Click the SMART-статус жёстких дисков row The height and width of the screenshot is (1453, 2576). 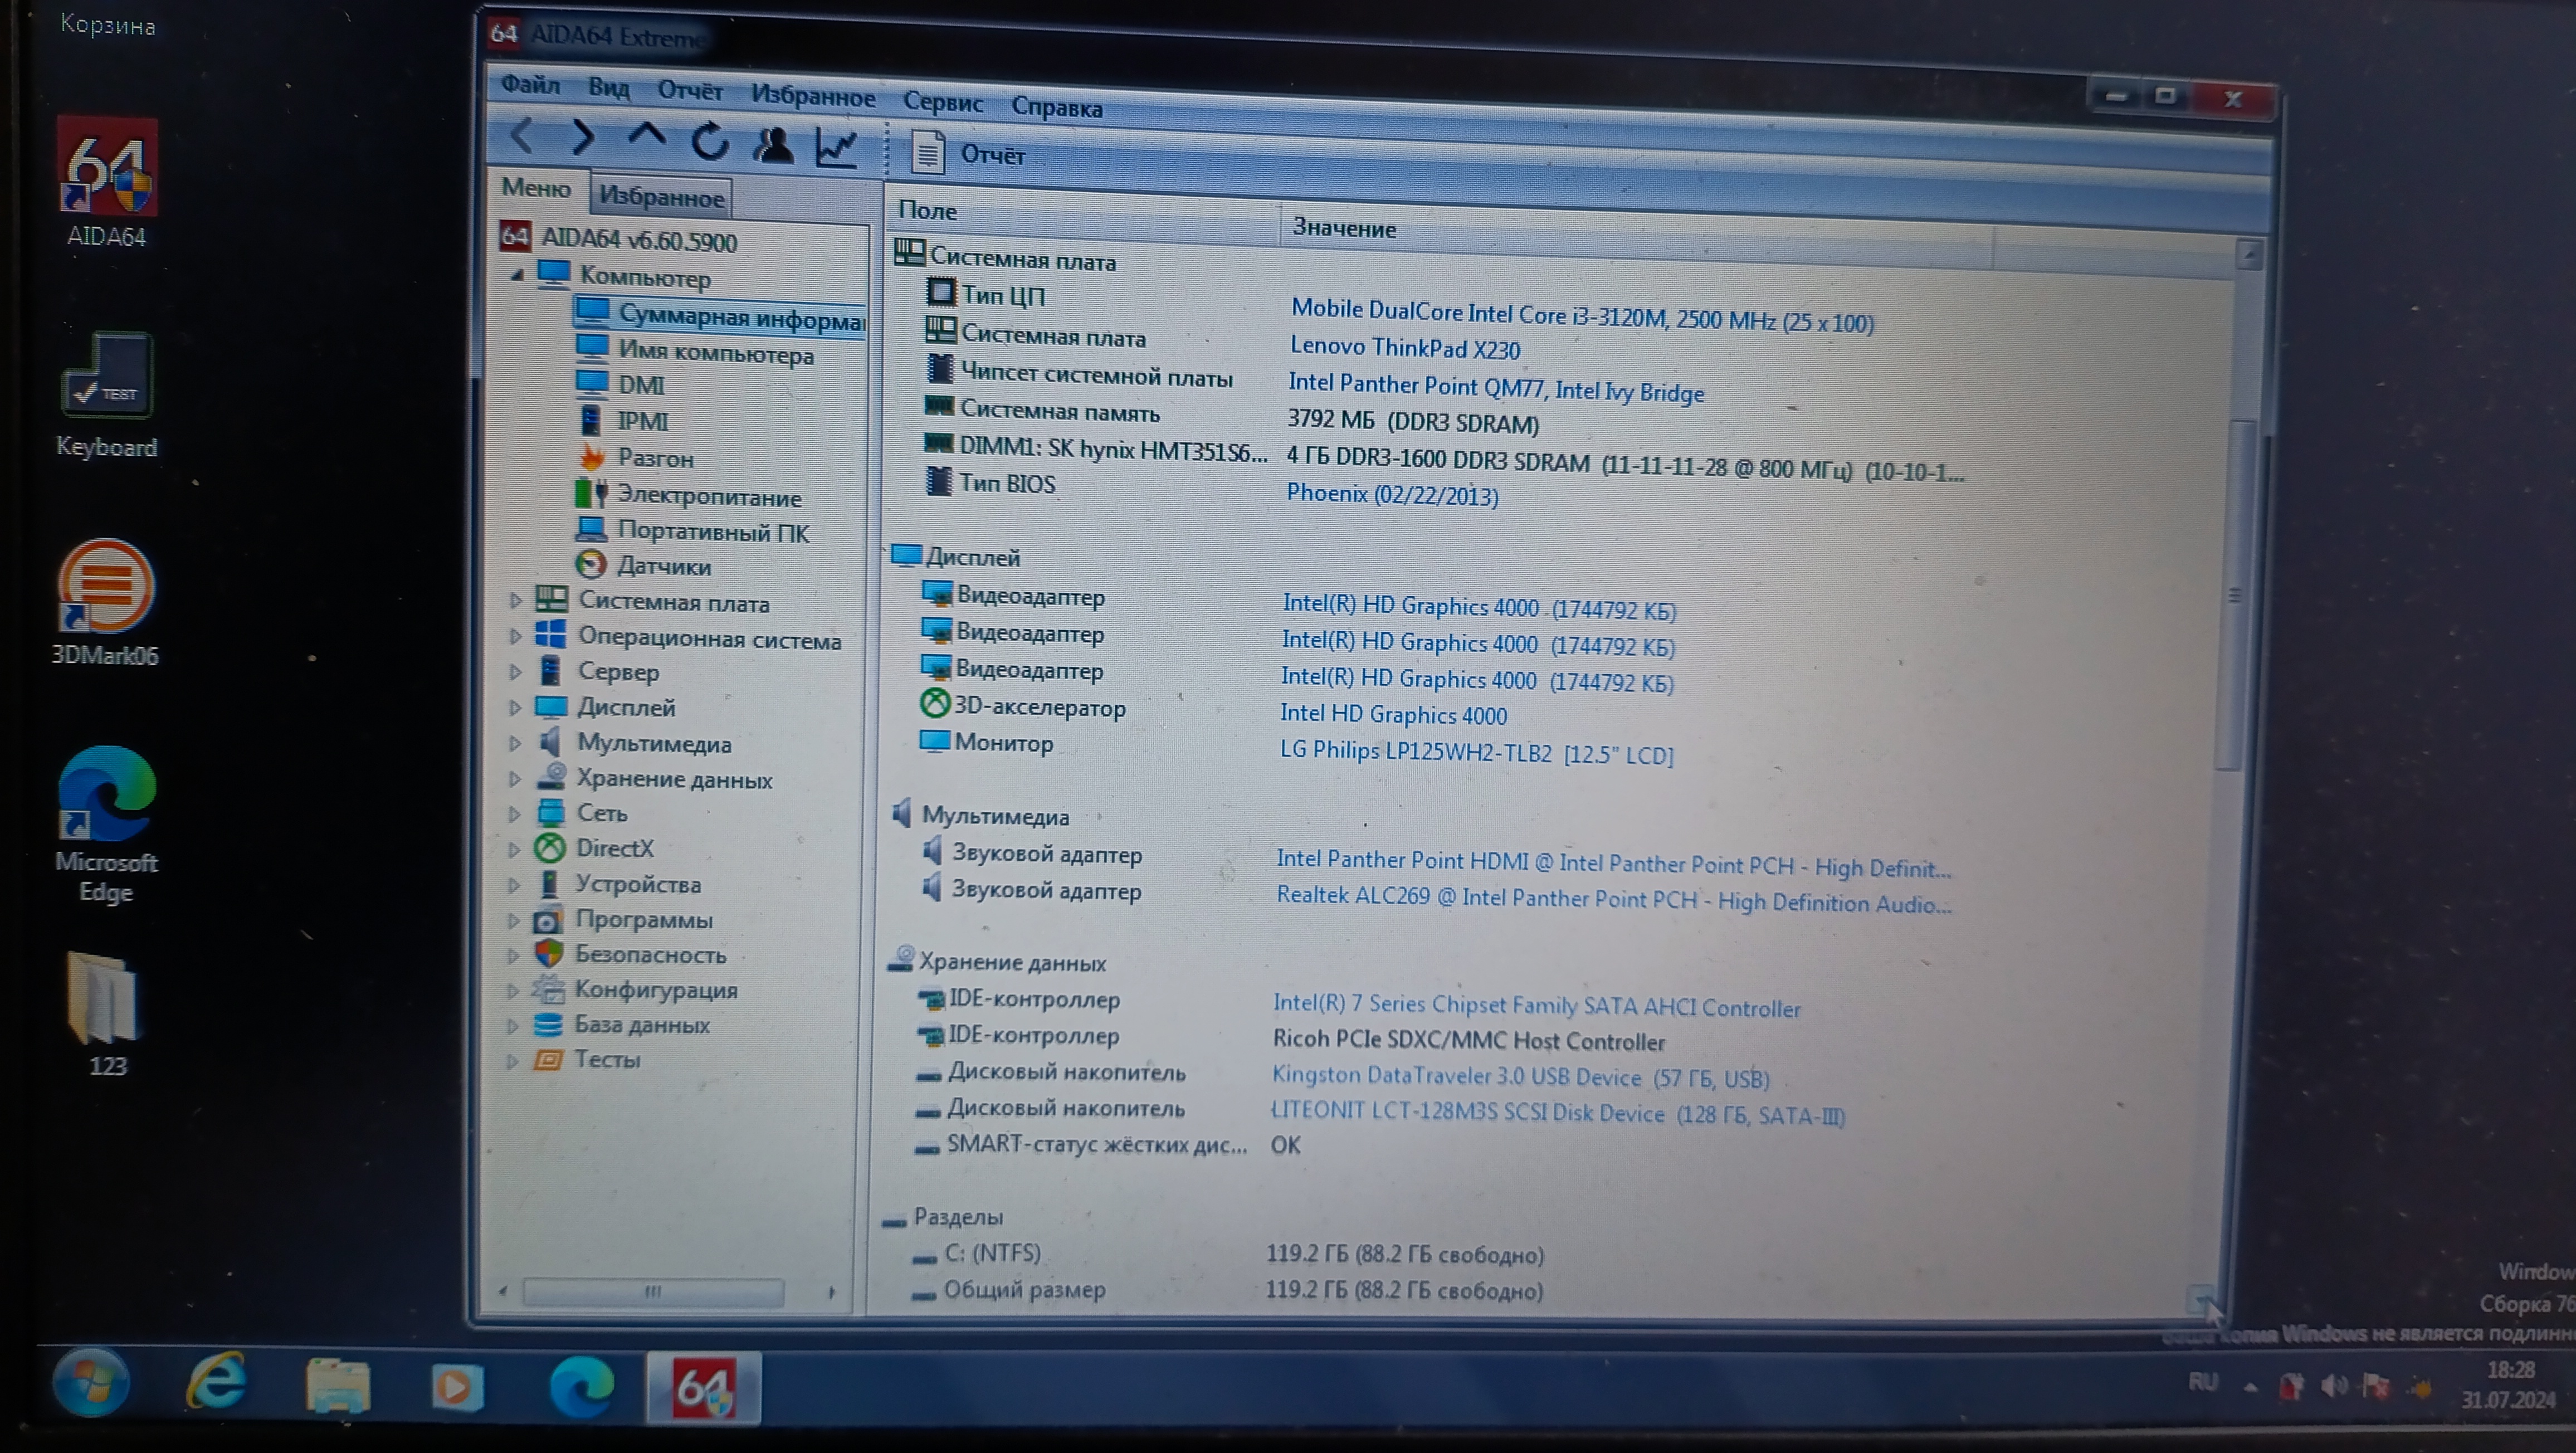[x=1109, y=1144]
